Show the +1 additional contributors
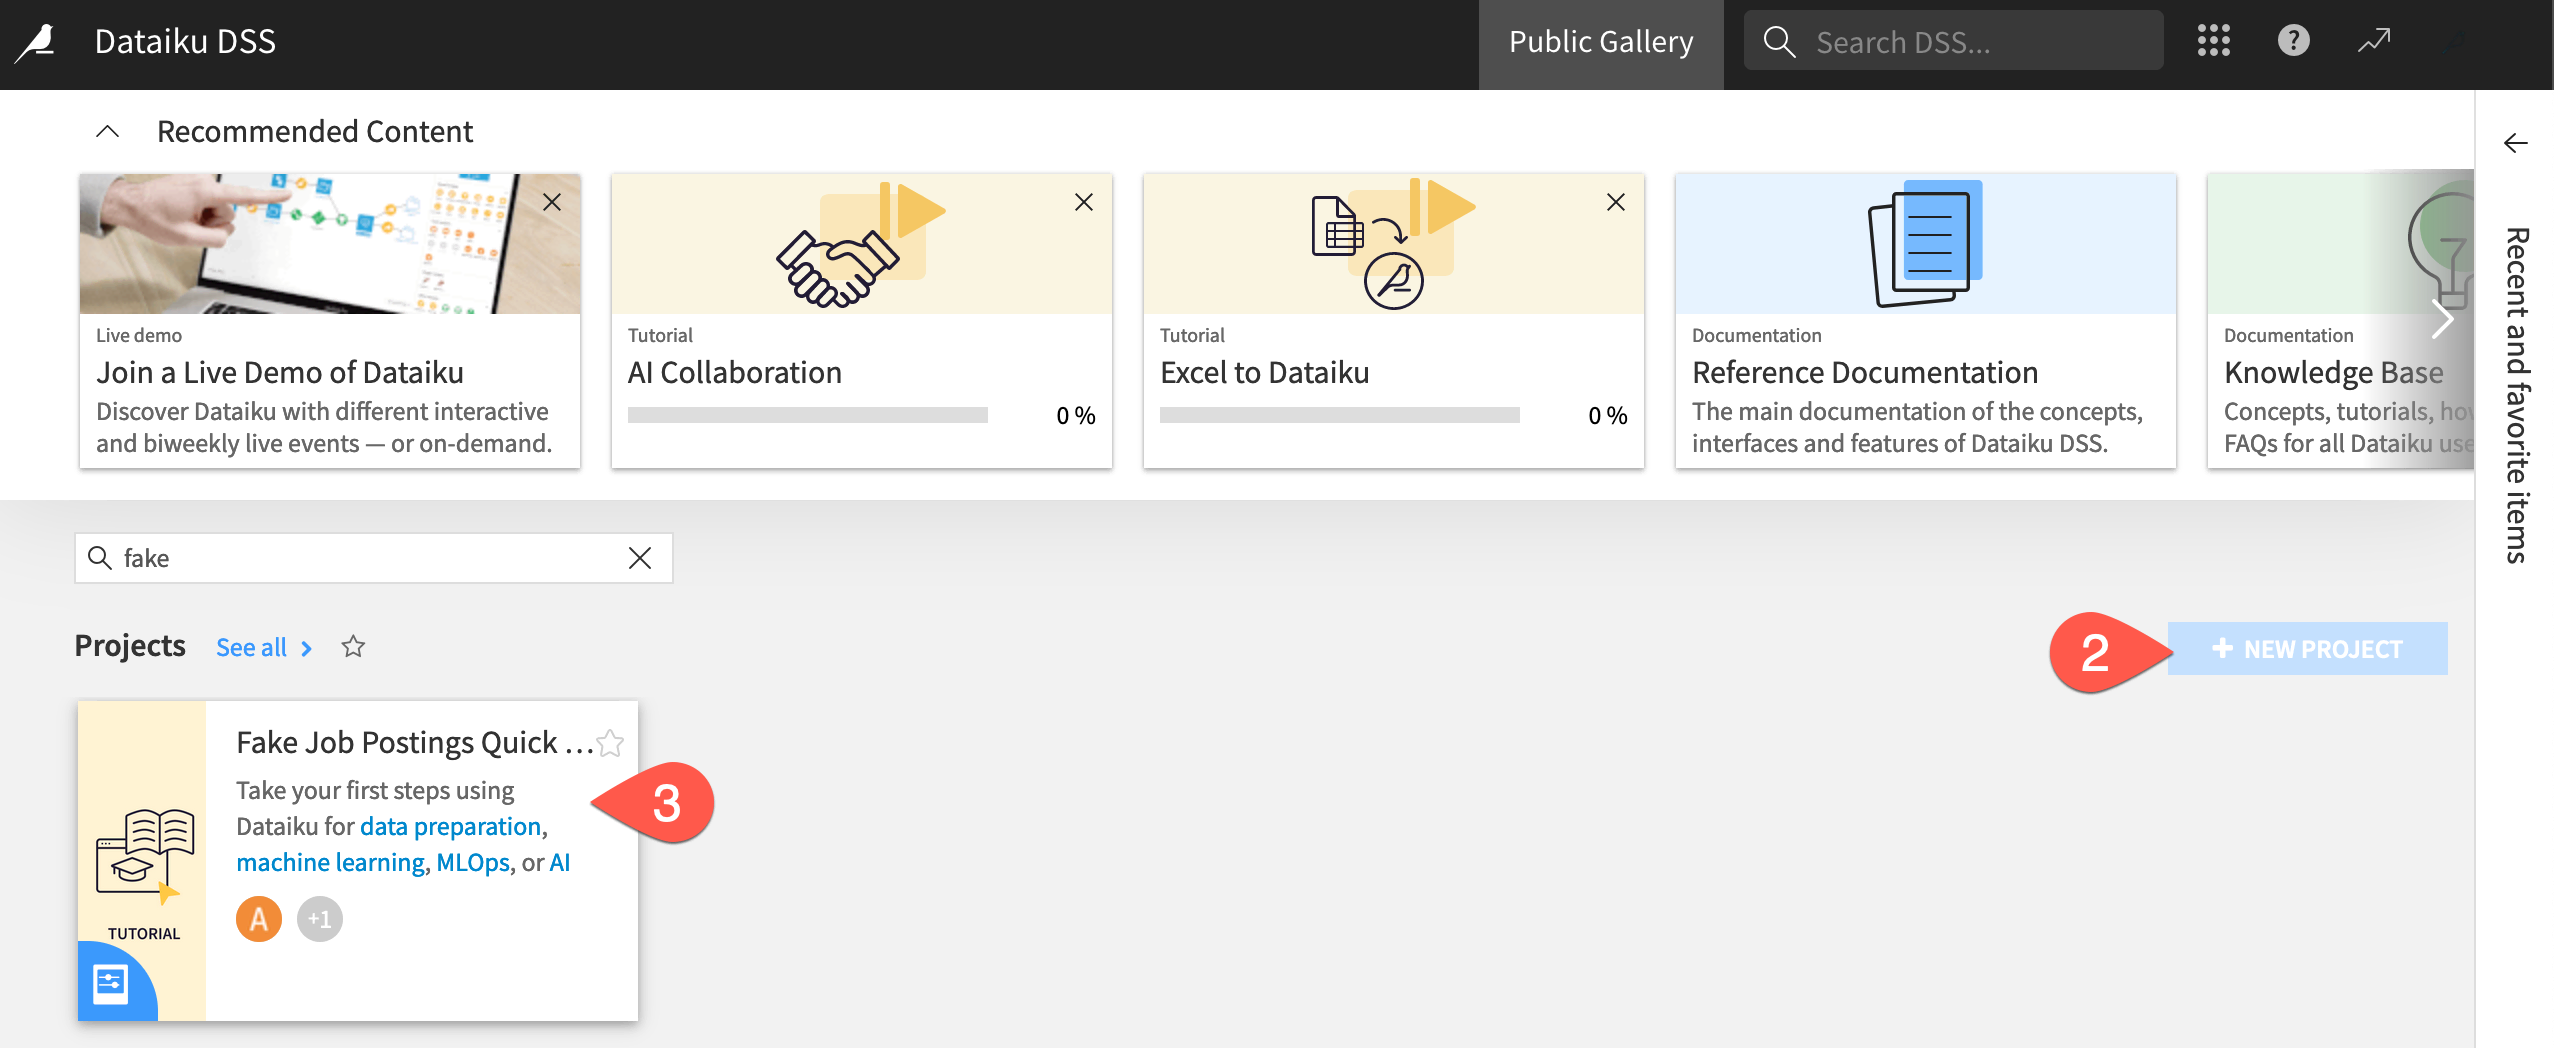2554x1048 pixels. pyautogui.click(x=319, y=918)
